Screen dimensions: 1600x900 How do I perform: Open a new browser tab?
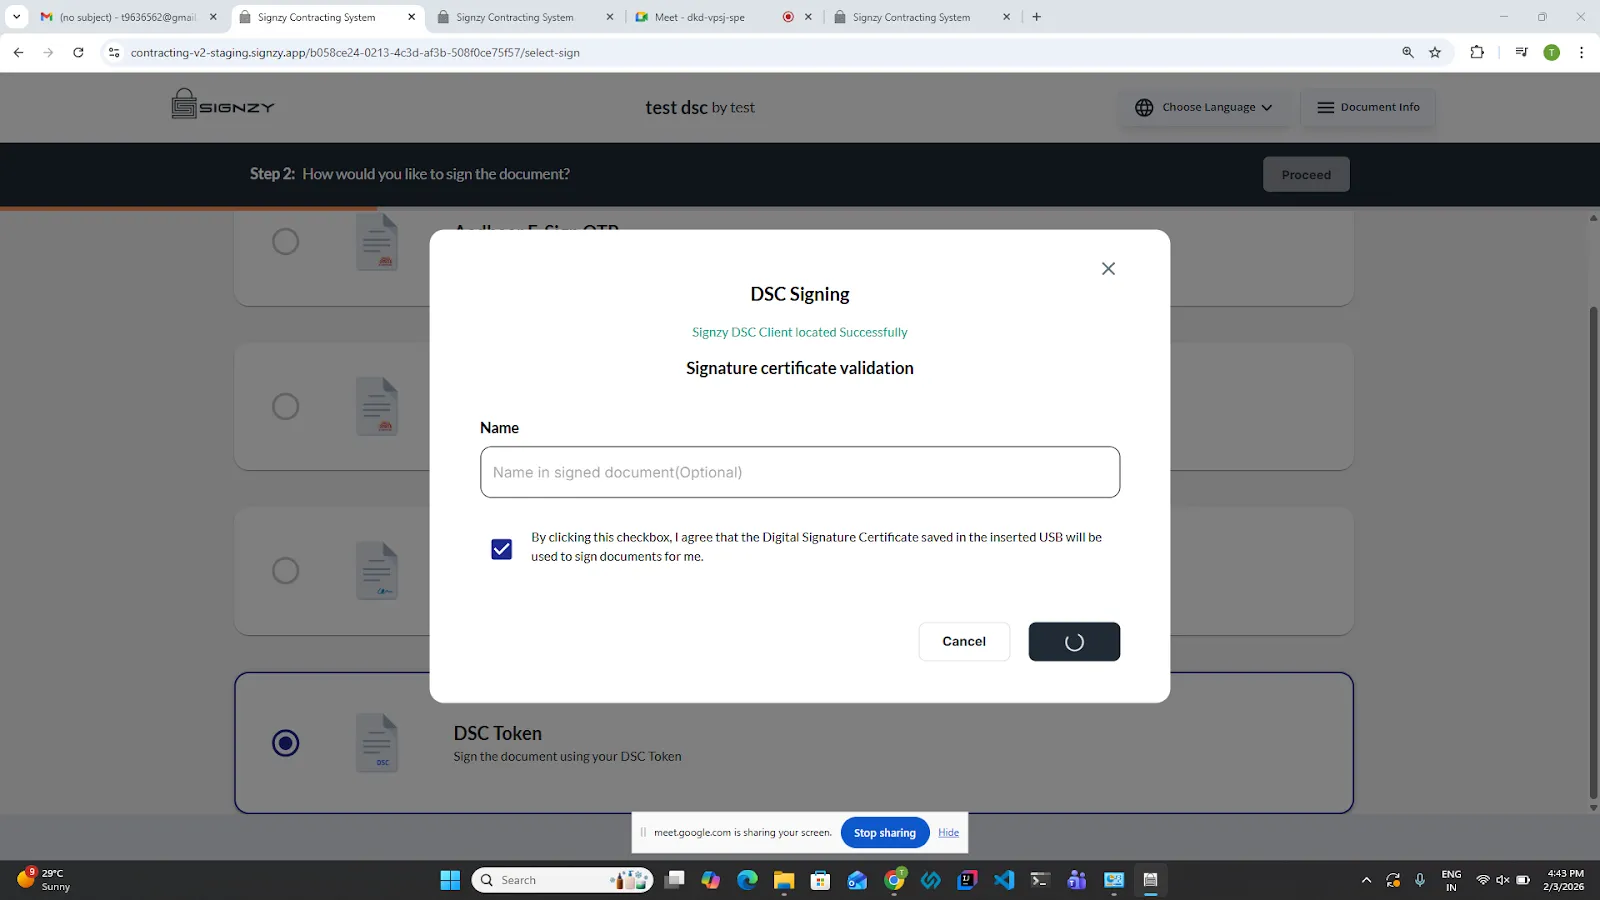(1037, 17)
